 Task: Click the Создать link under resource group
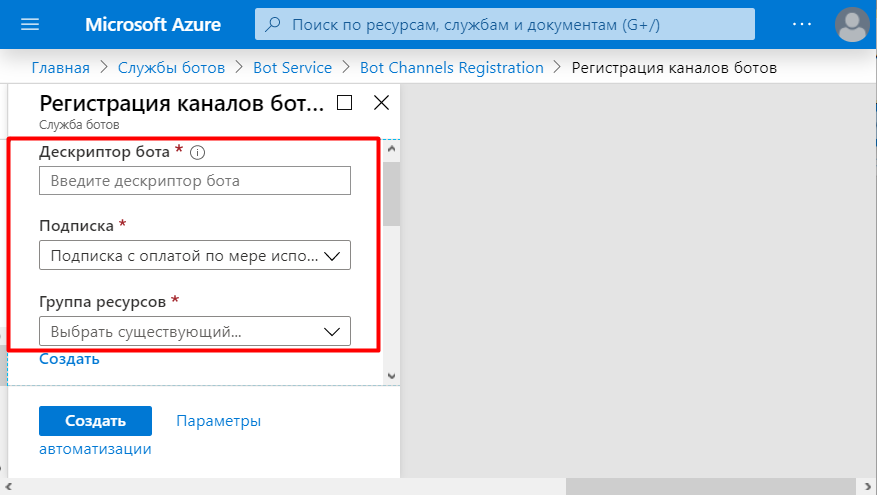(x=69, y=359)
